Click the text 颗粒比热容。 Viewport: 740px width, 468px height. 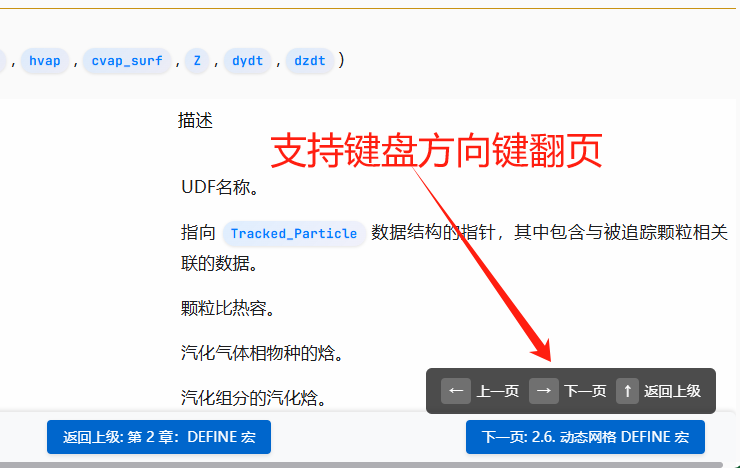pos(228,309)
